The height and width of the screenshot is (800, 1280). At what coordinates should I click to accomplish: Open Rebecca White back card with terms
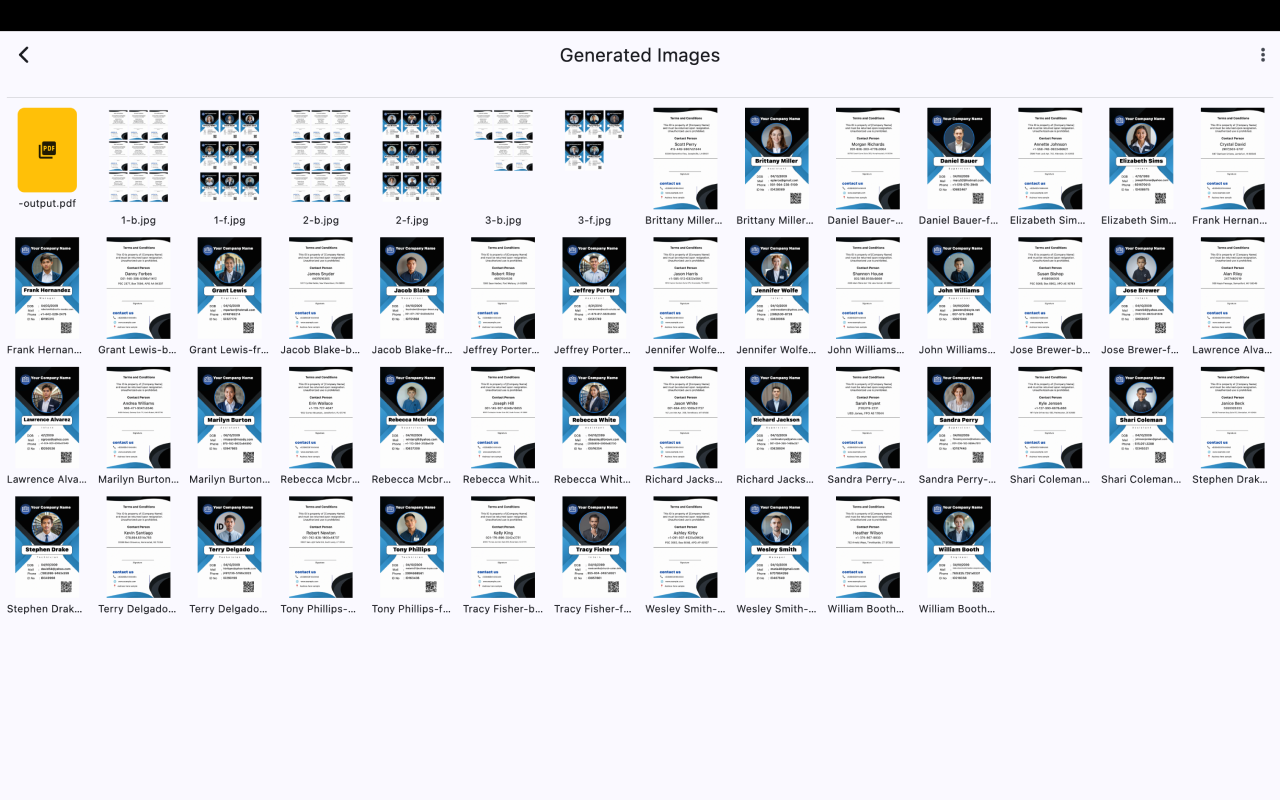(503, 418)
